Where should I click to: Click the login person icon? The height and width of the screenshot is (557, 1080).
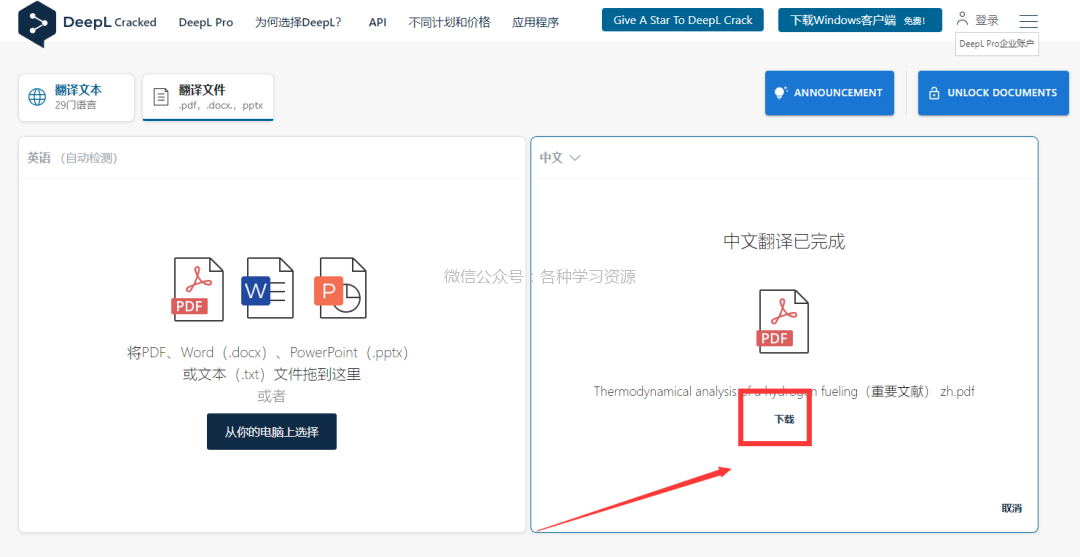point(963,19)
